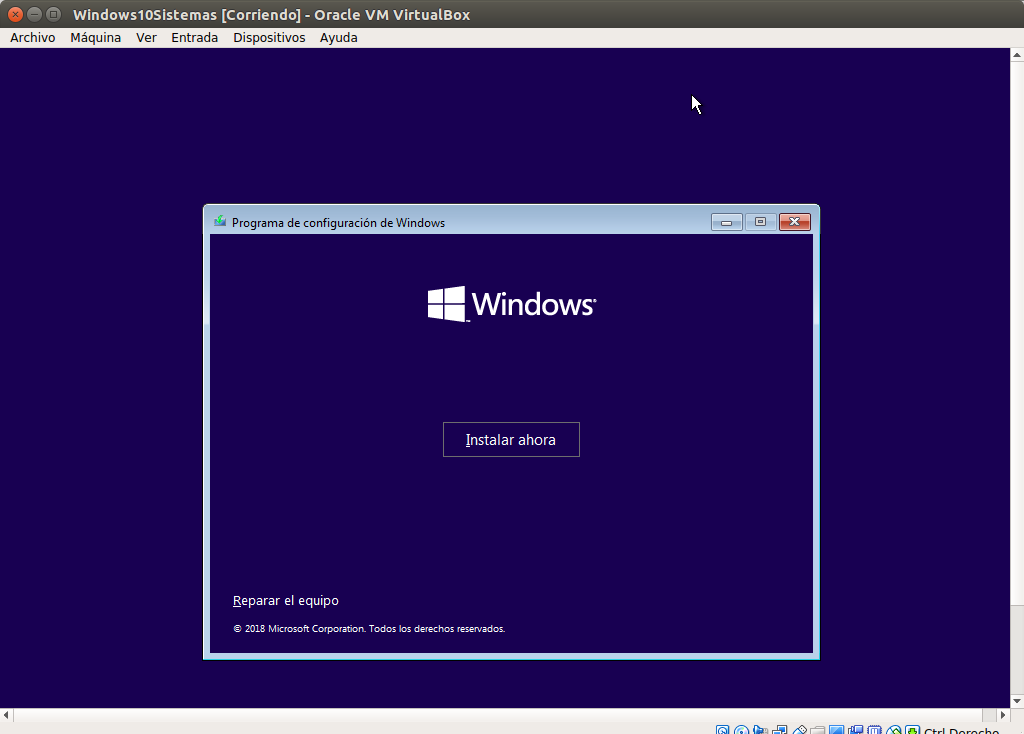1024x734 pixels.
Task: Open the Entrada menu
Action: [195, 37]
